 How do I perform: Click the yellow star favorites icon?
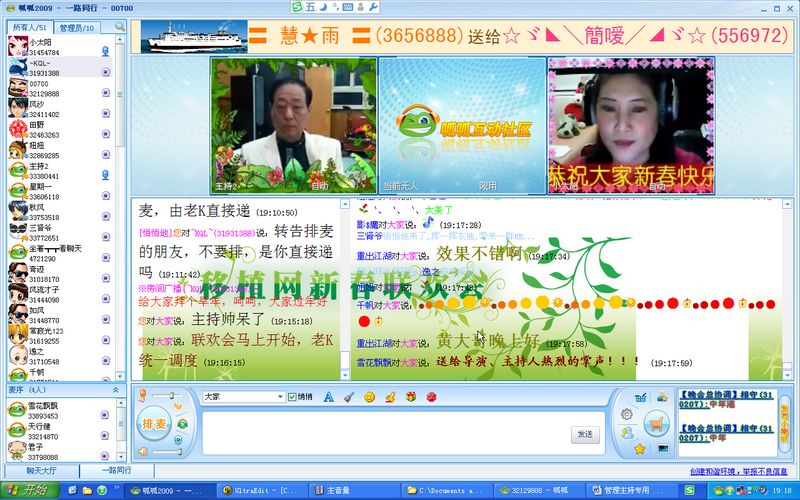pos(640,449)
